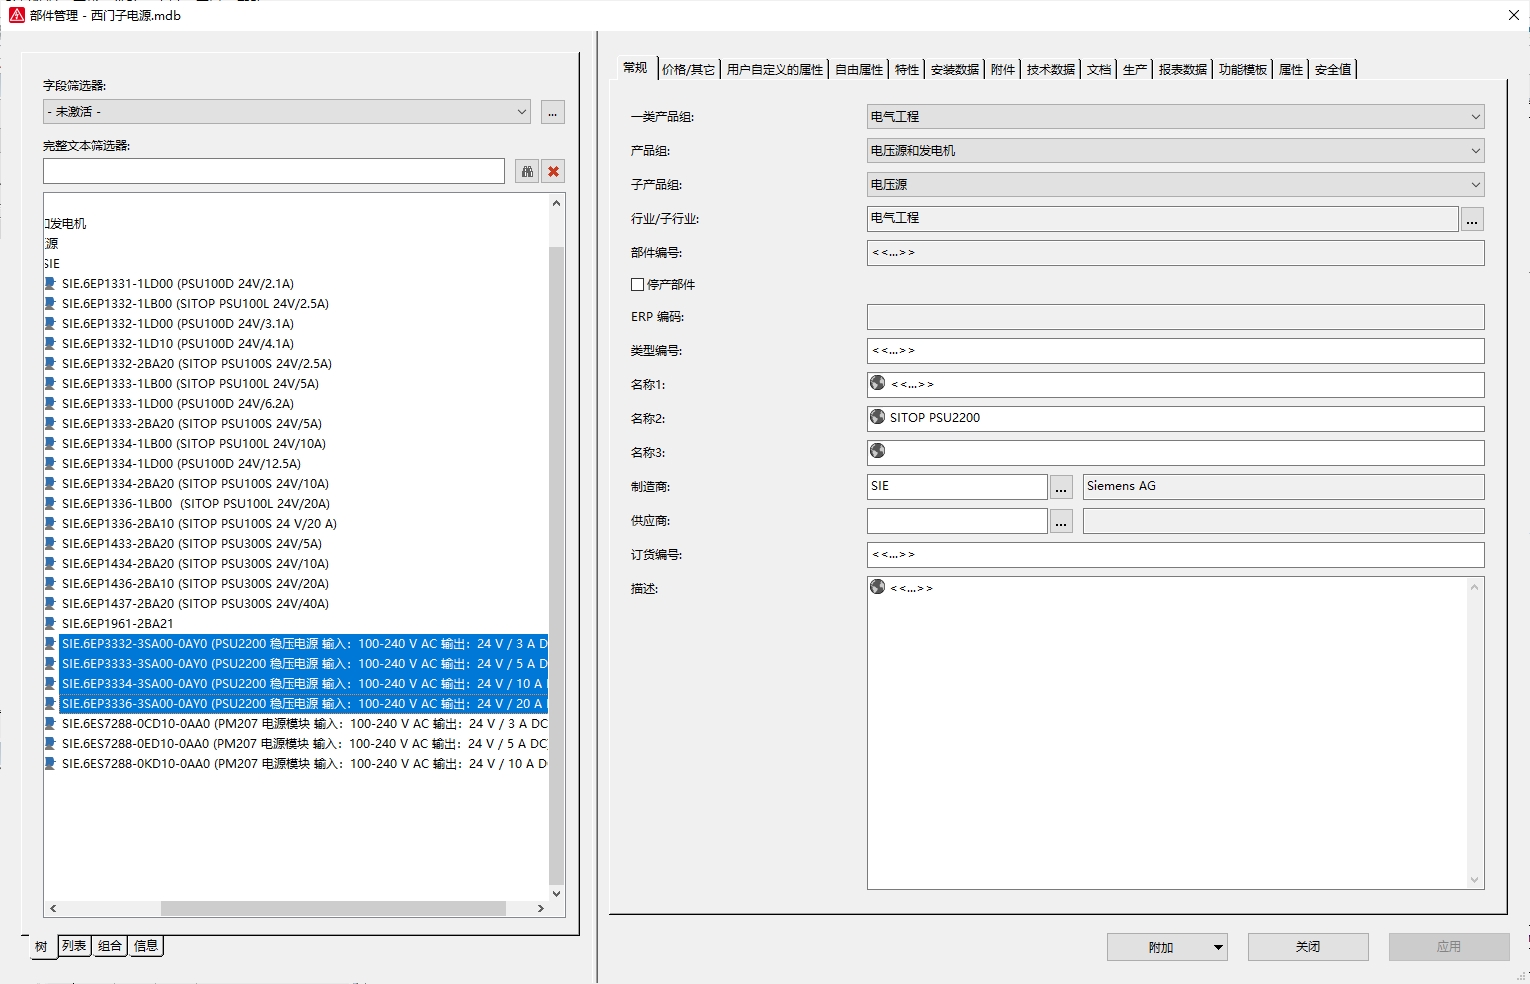Viewport: 1530px width, 984px height.
Task: Switch to the 技术数据 tab
Action: [x=1051, y=69]
